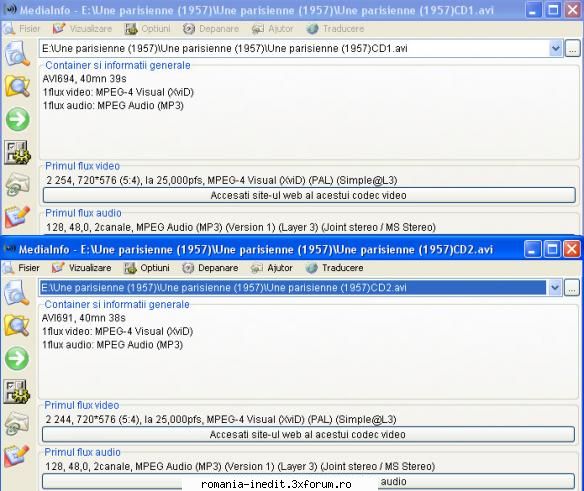584x491 pixels.
Task: Open Optiuni menu in CD1 window
Action: click(x=147, y=29)
